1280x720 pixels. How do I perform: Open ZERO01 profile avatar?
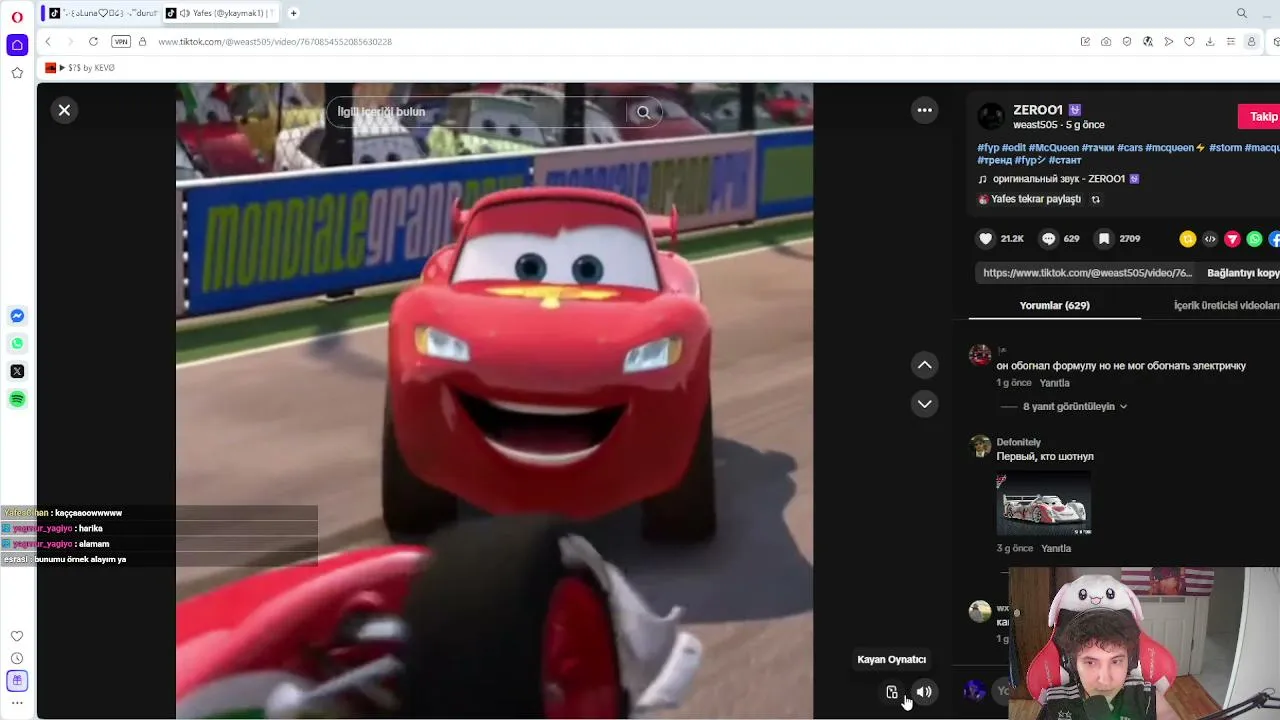coord(991,116)
